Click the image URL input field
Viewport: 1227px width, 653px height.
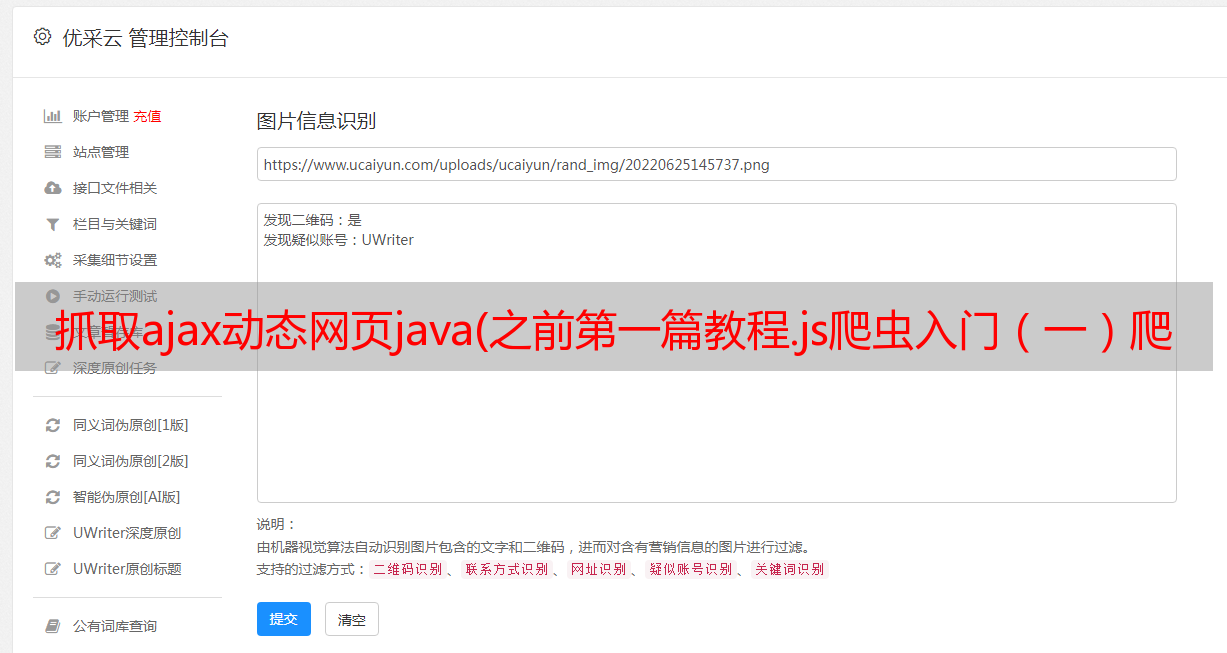(716, 164)
